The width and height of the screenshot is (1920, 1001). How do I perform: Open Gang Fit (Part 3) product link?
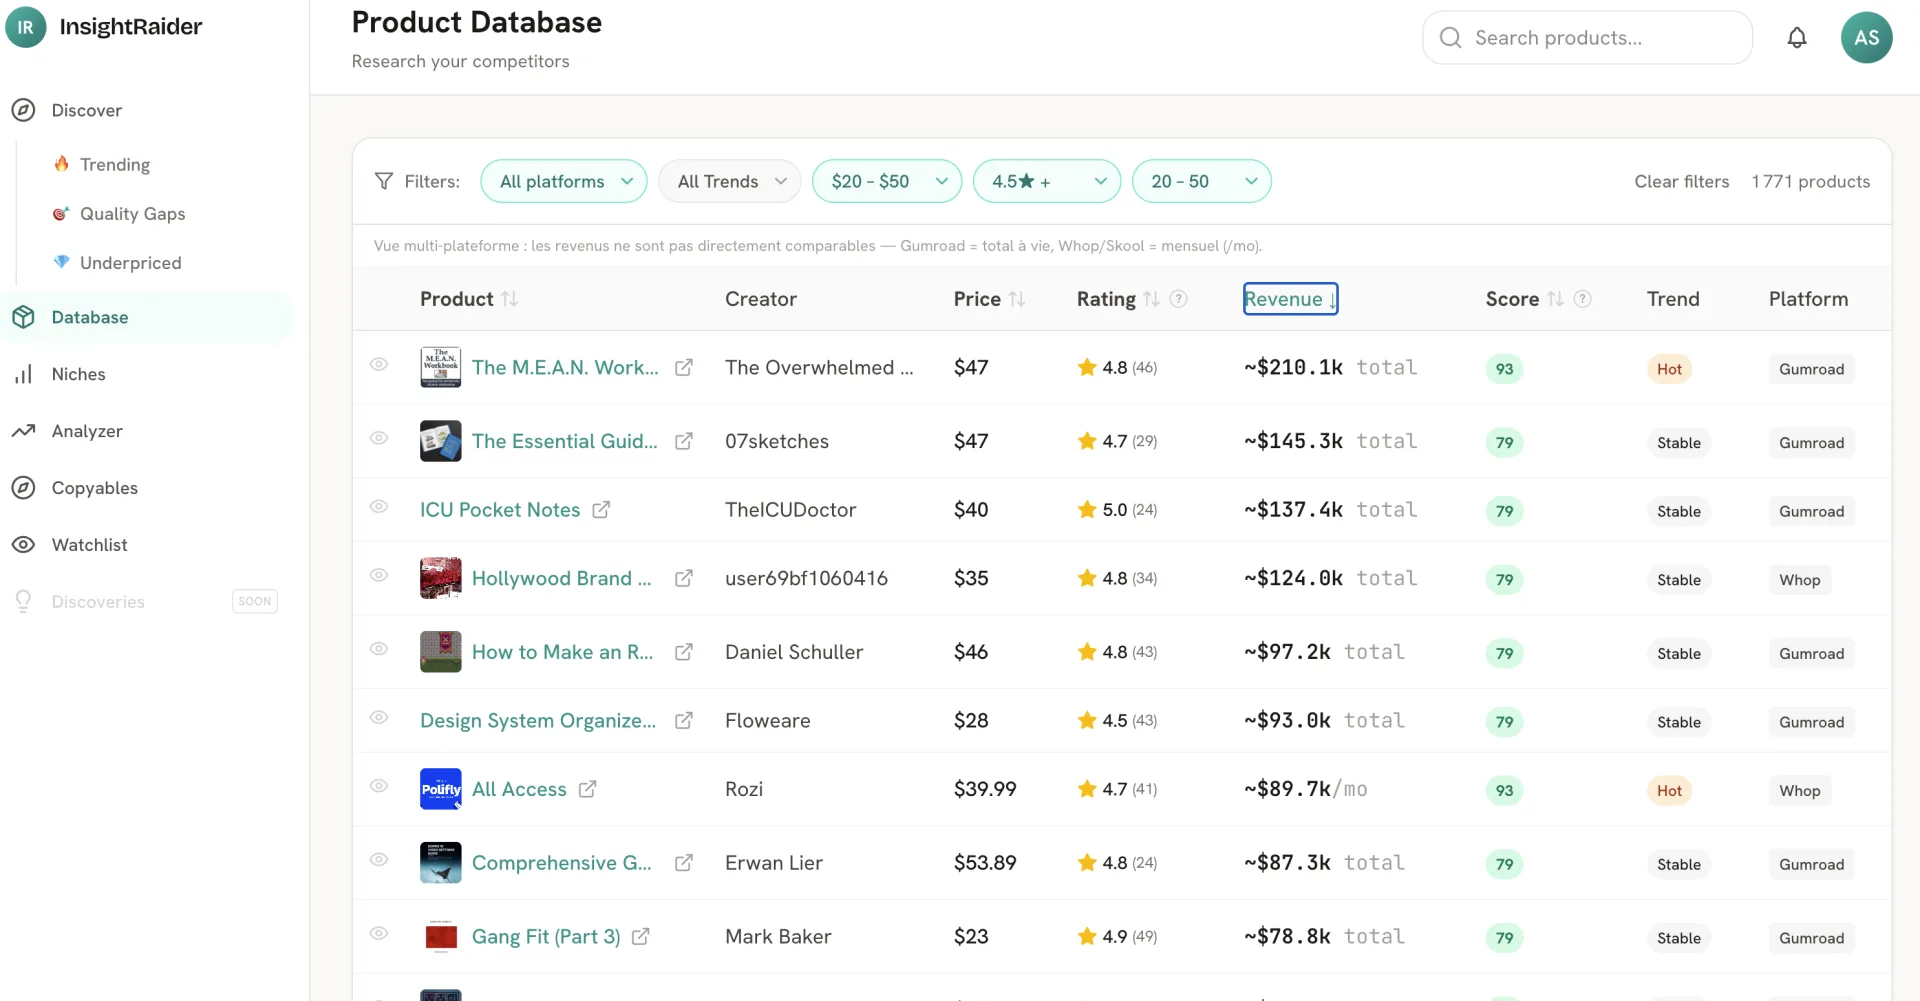[546, 937]
